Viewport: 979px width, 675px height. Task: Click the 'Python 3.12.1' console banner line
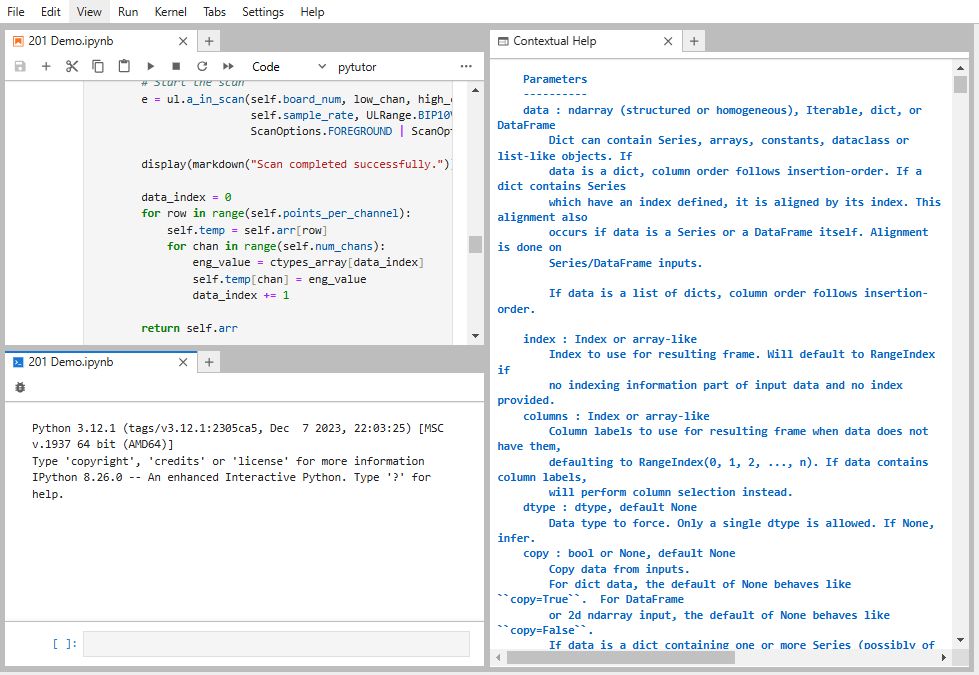tap(238, 436)
